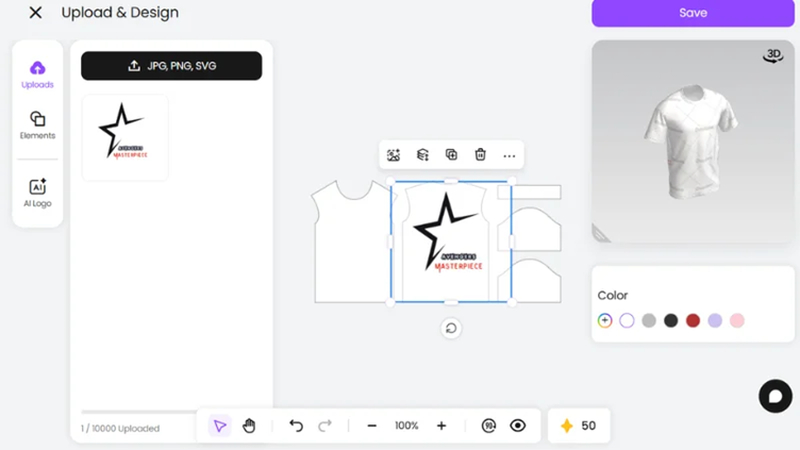This screenshot has height=450, width=800.
Task: Zoom out with the minus button
Action: pos(372,426)
